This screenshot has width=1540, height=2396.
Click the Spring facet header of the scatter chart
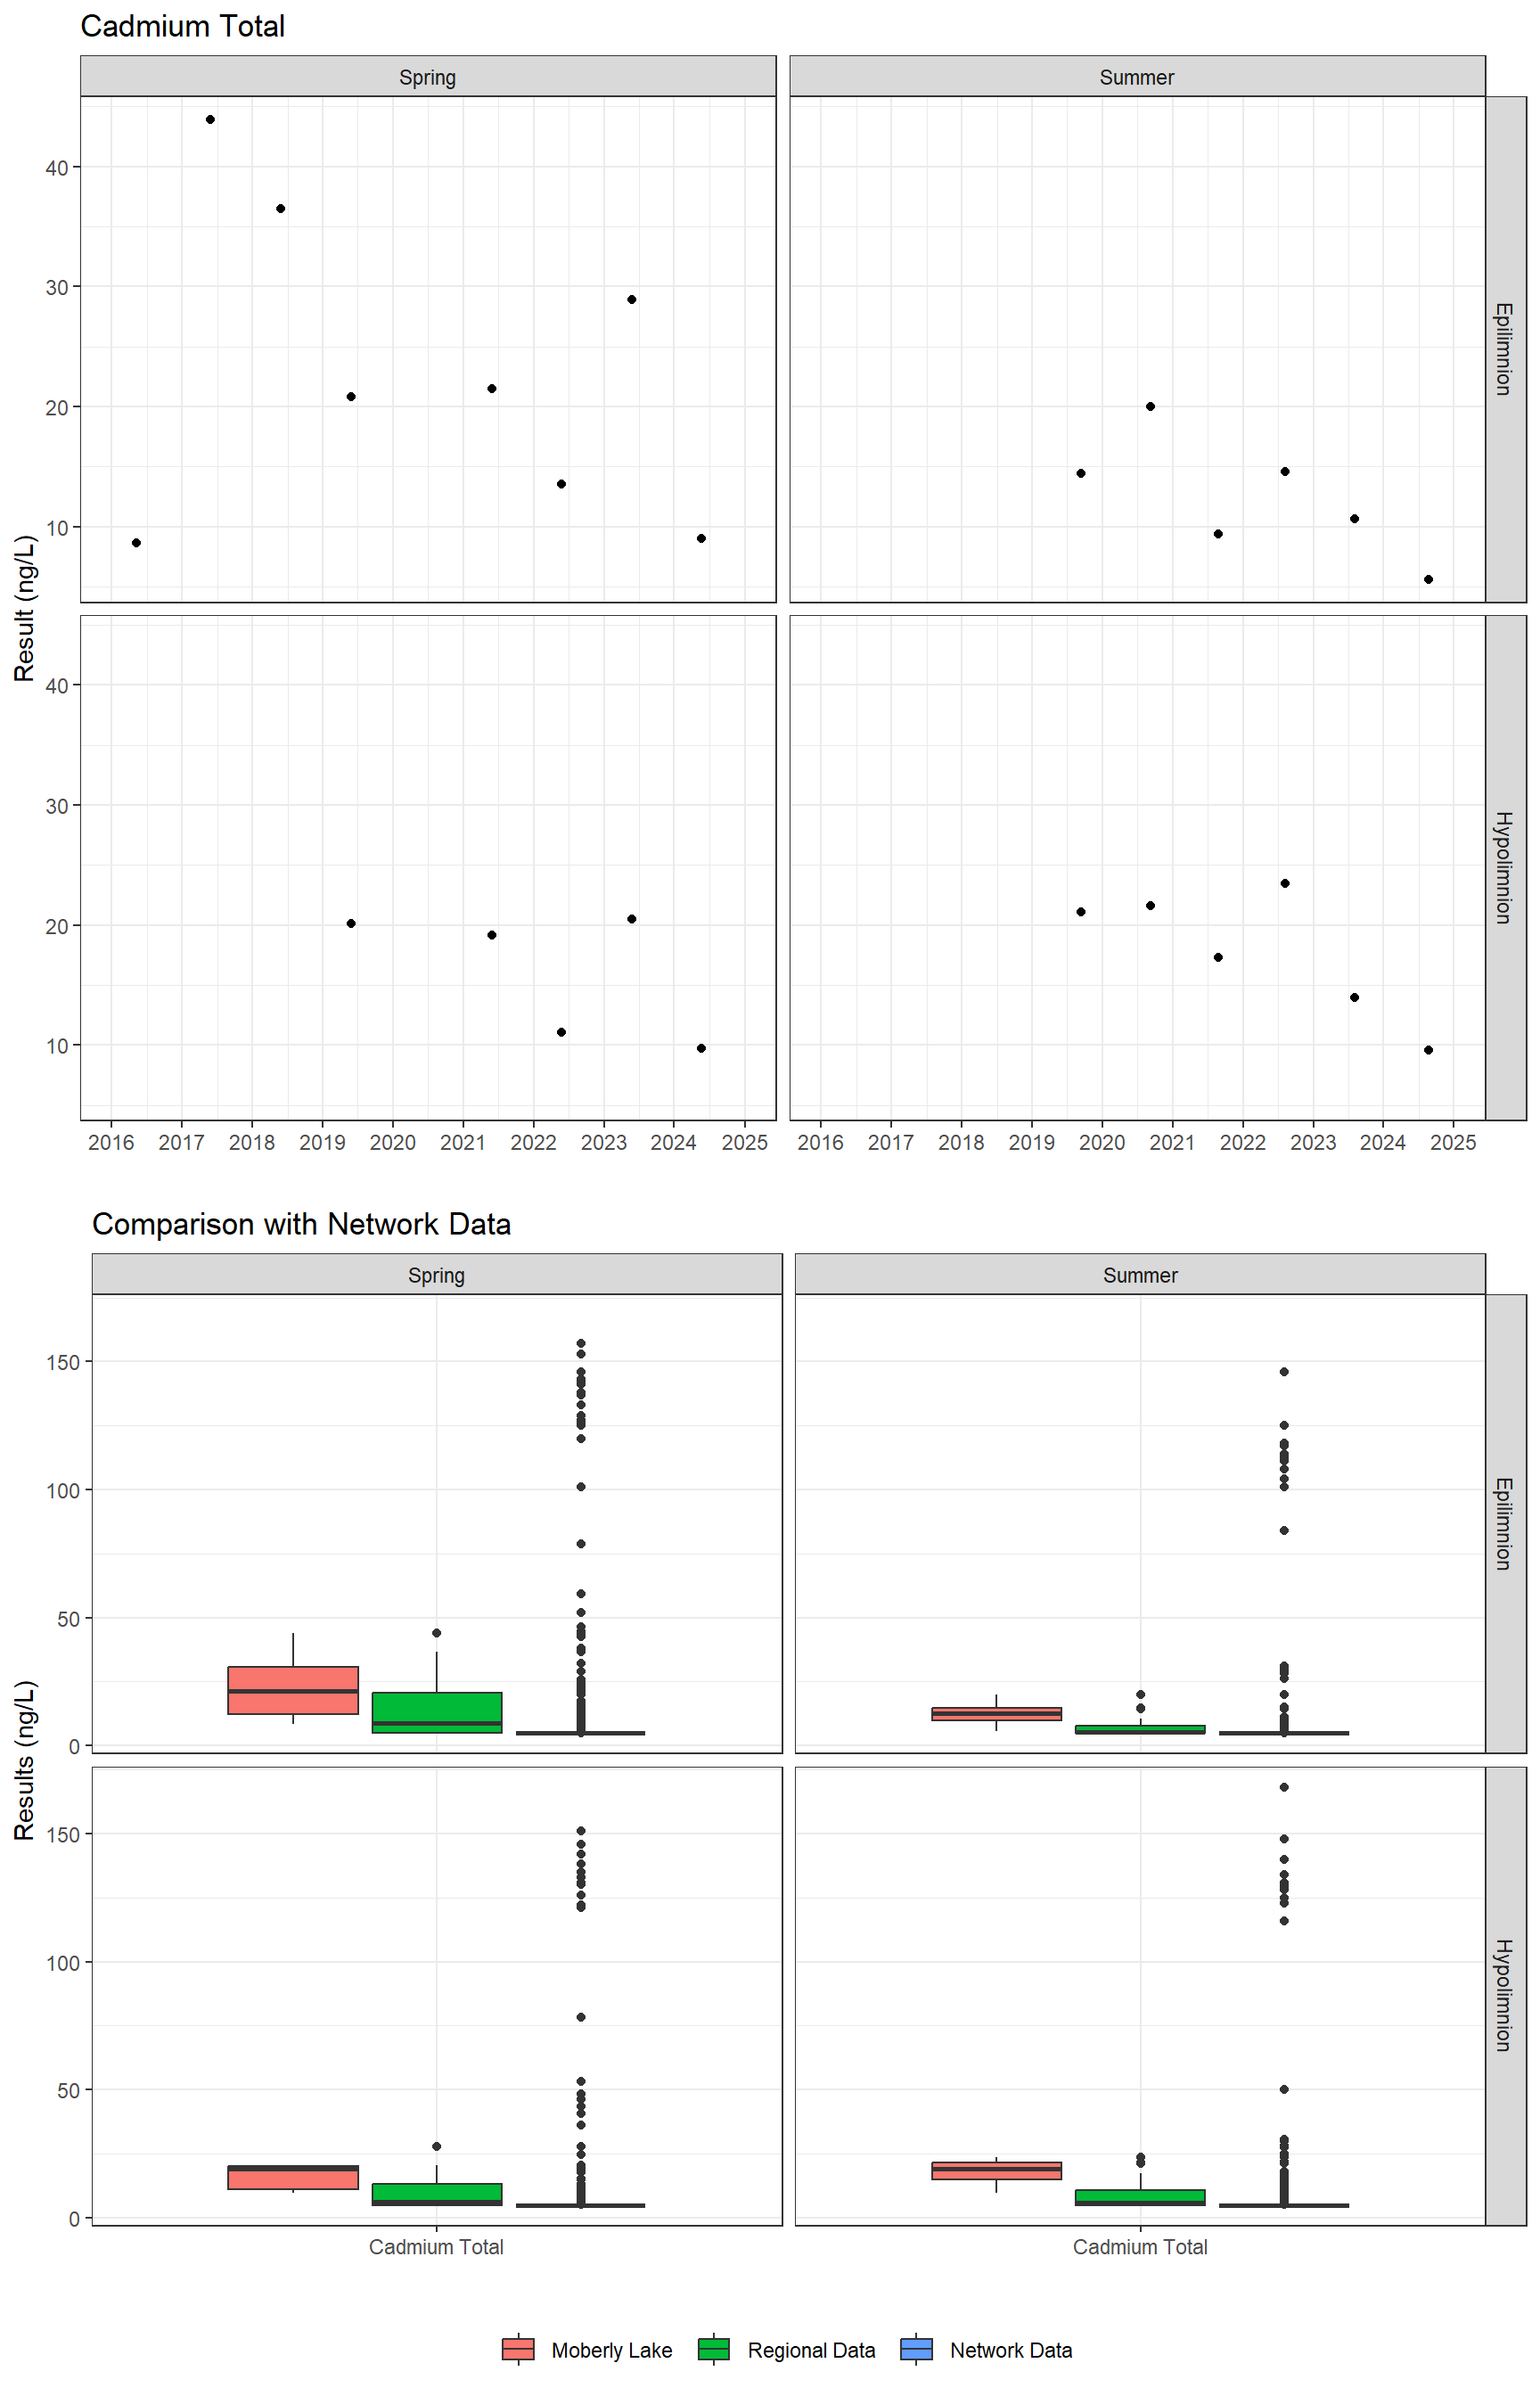click(x=428, y=77)
